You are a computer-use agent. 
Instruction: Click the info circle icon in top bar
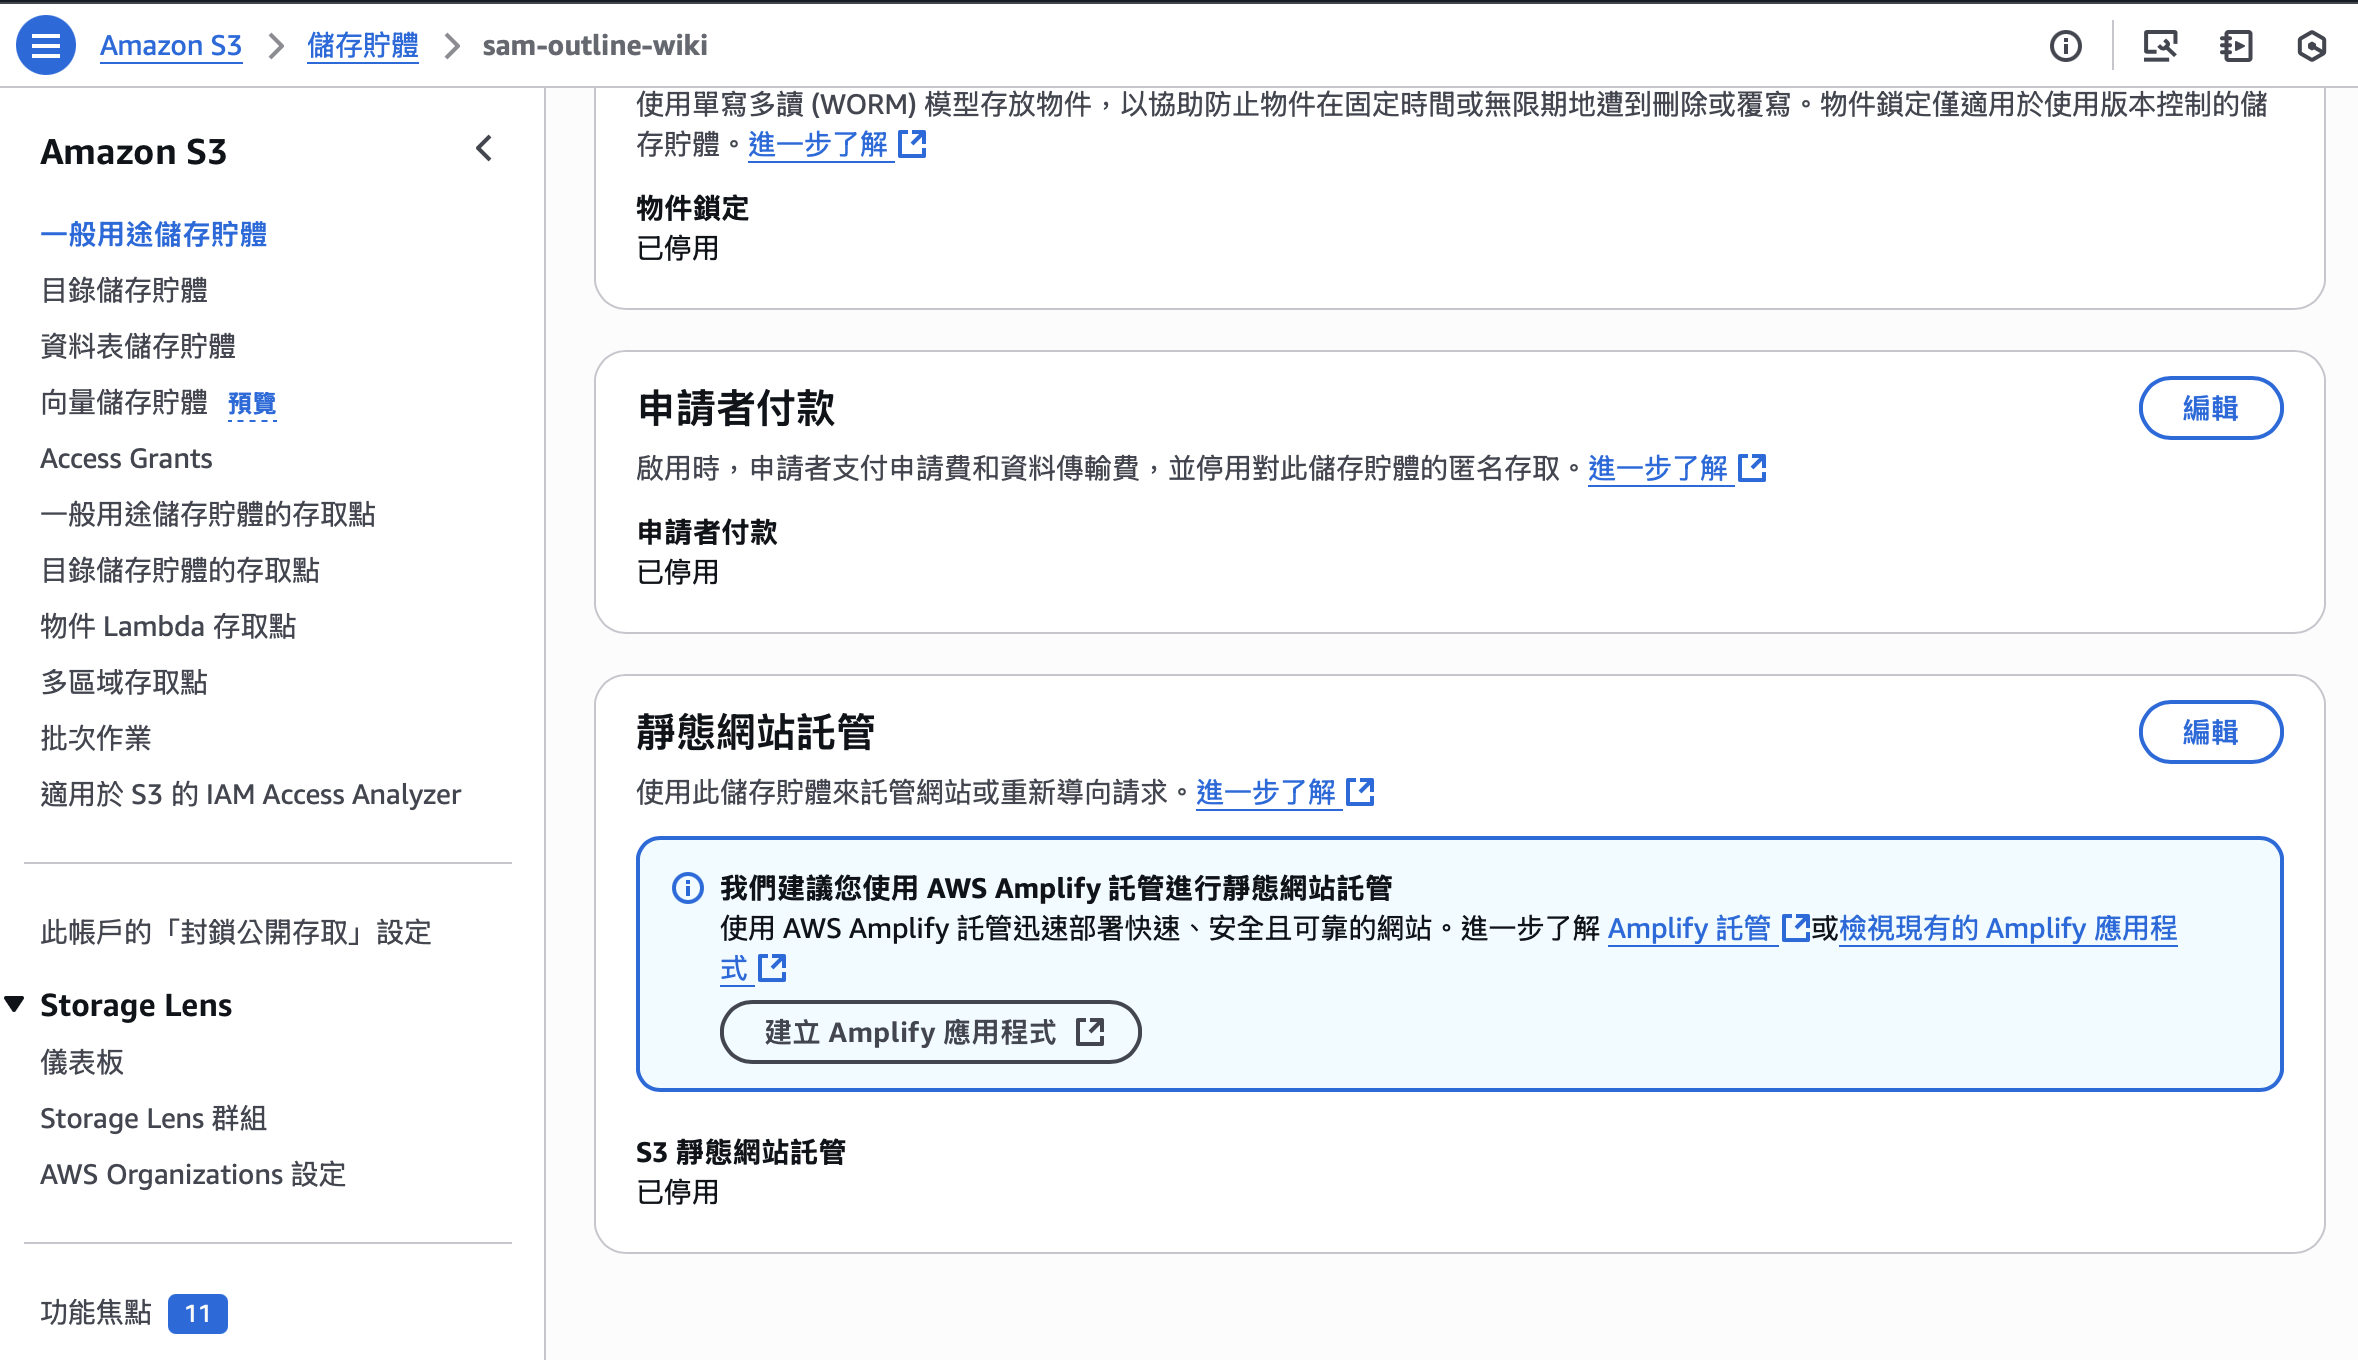click(2065, 45)
